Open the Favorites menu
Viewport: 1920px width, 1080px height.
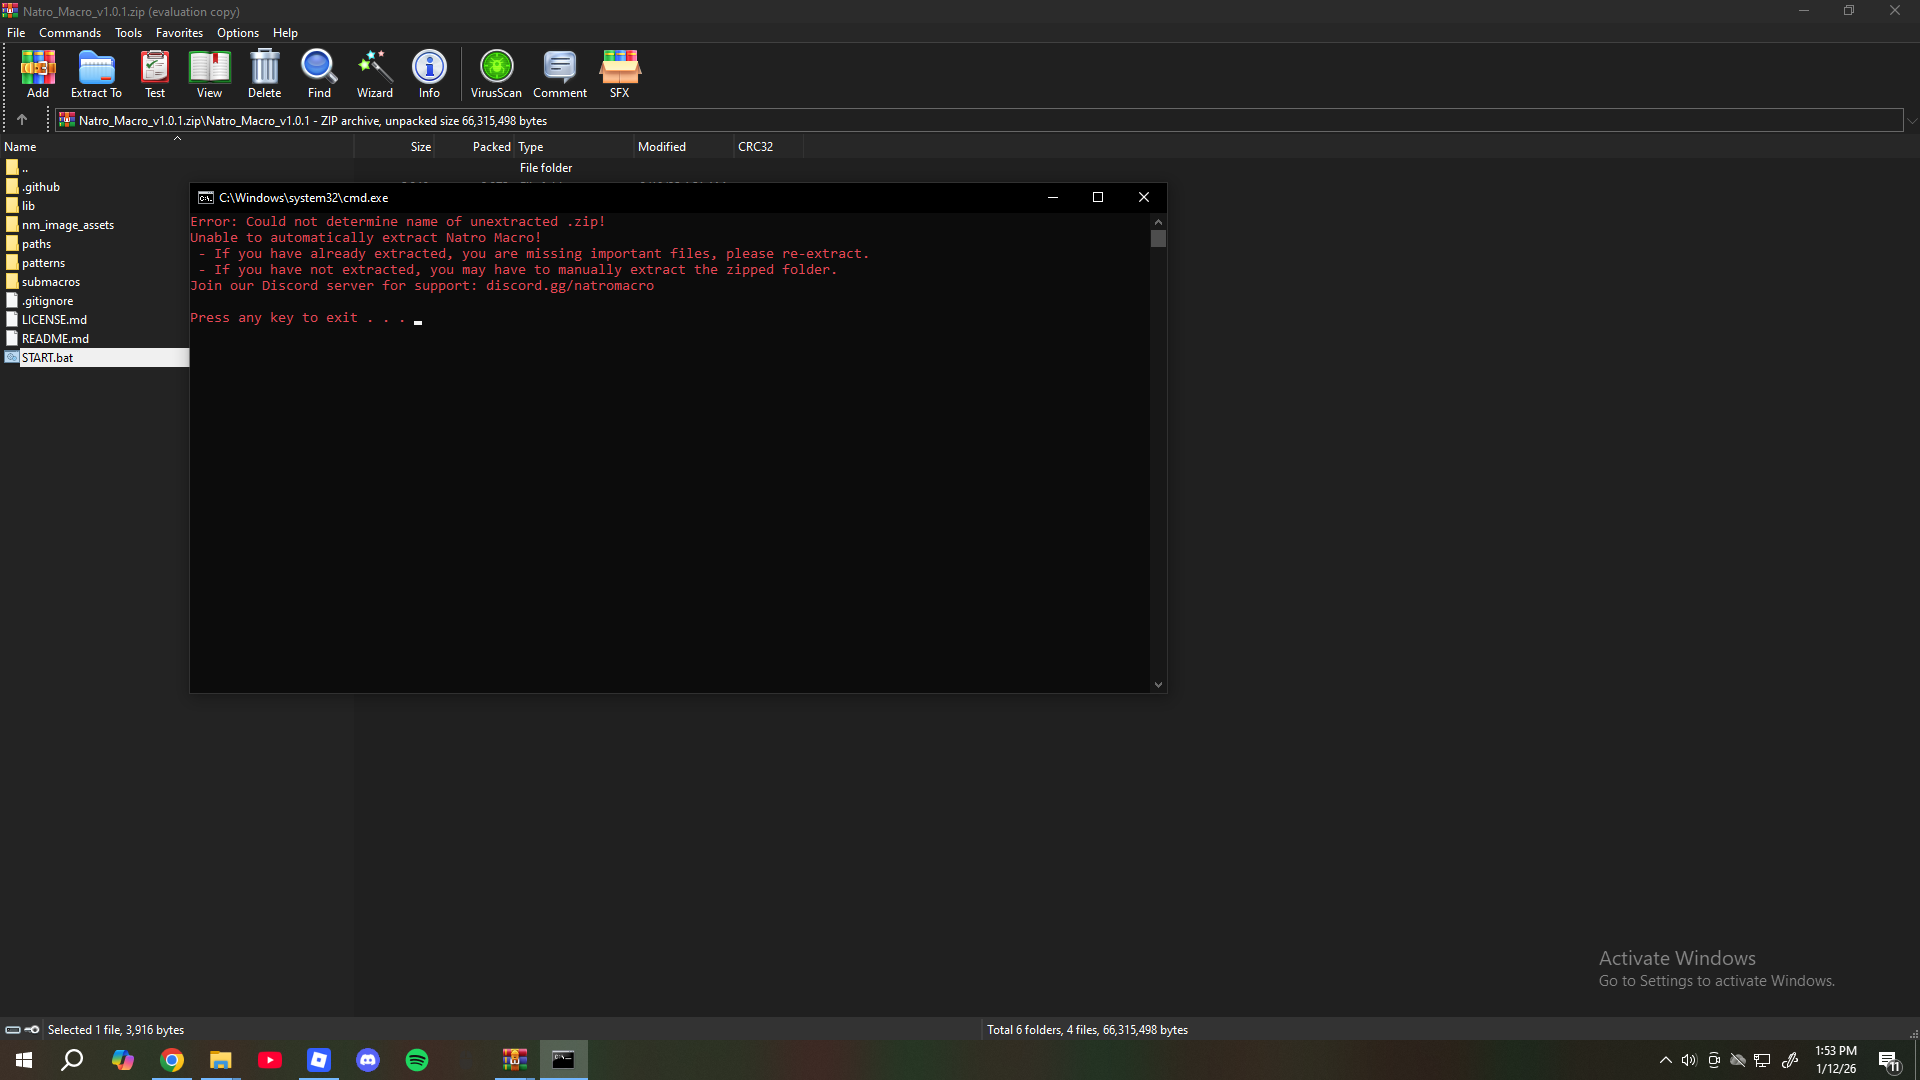[179, 33]
